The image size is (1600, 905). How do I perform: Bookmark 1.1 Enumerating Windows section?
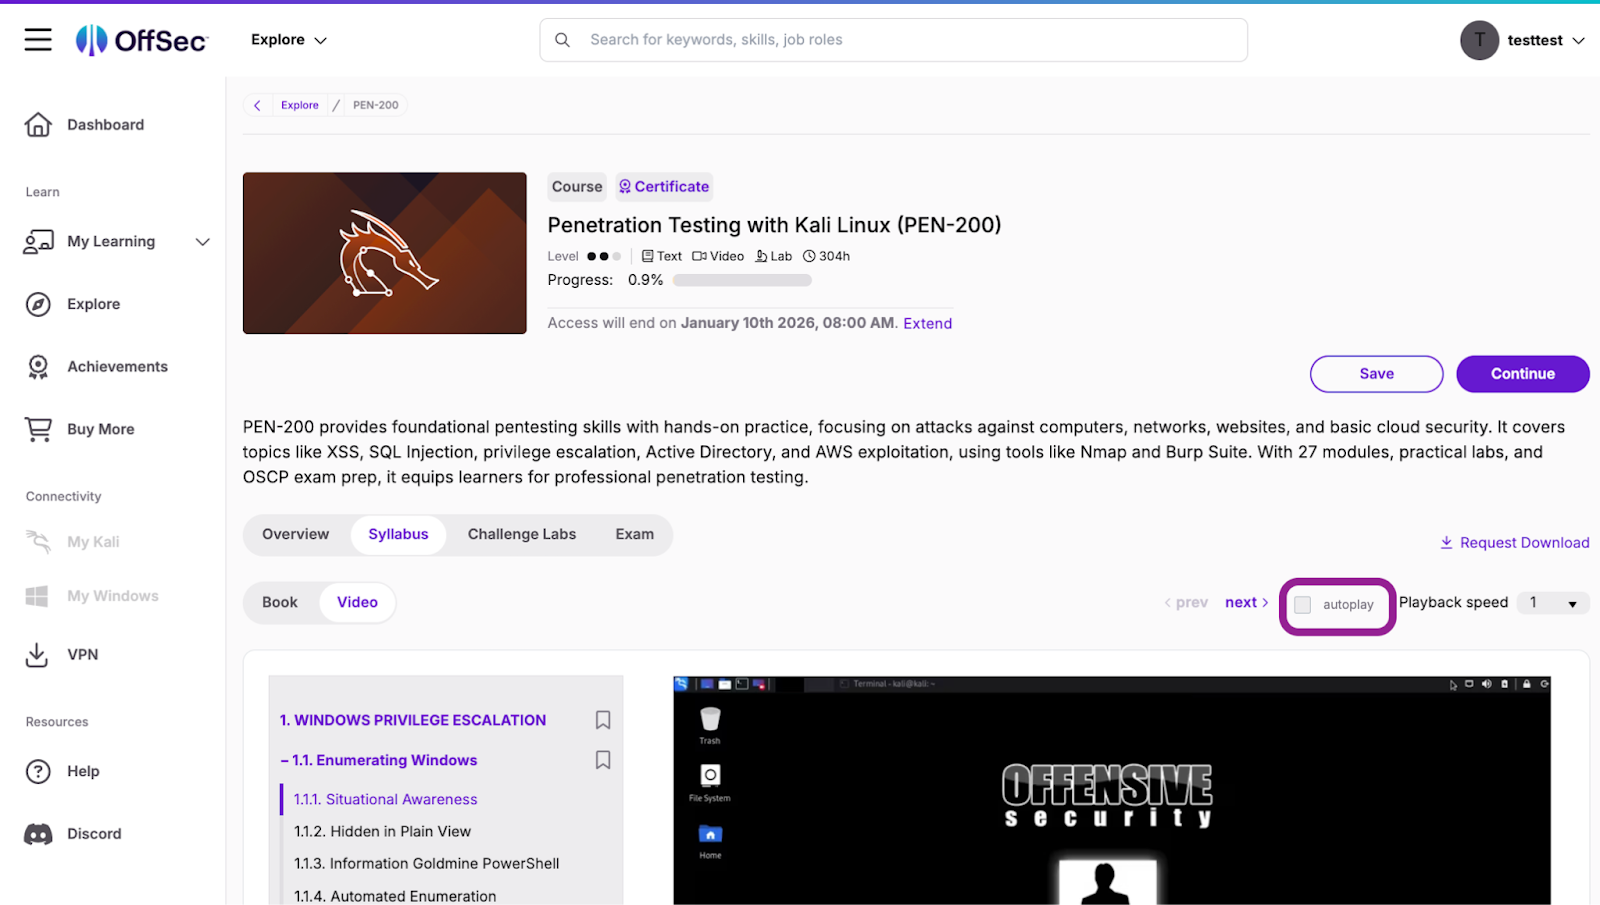pos(603,760)
